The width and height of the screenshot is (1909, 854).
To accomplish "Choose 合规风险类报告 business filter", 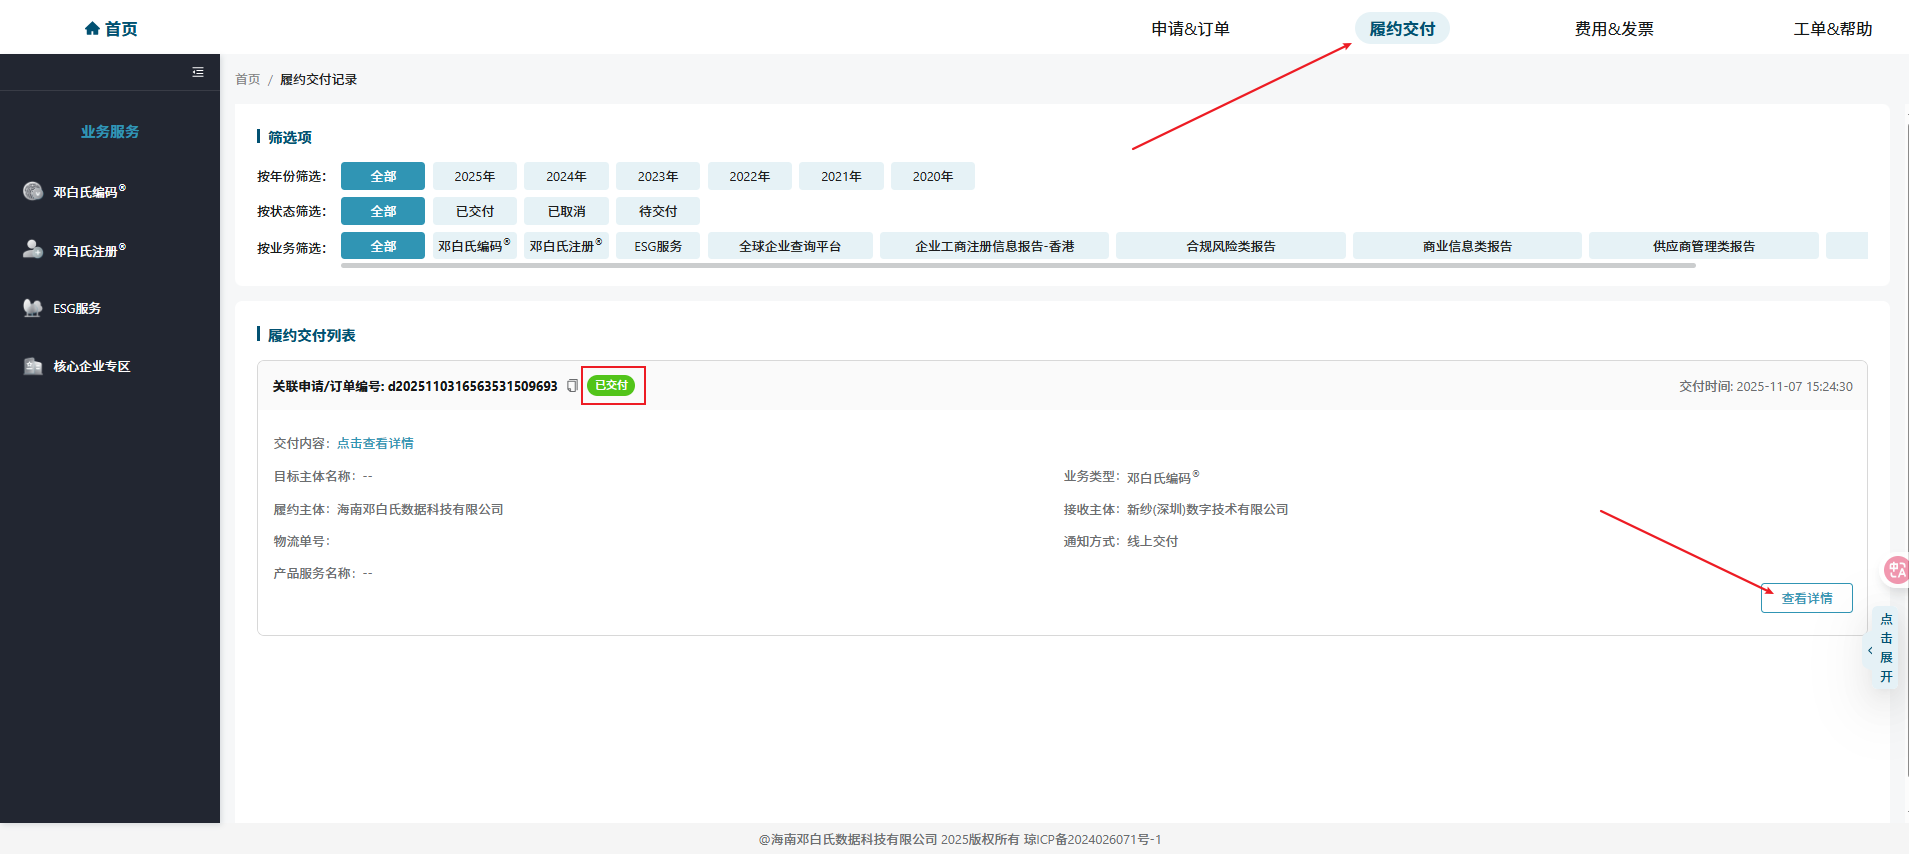I will [x=1230, y=247].
